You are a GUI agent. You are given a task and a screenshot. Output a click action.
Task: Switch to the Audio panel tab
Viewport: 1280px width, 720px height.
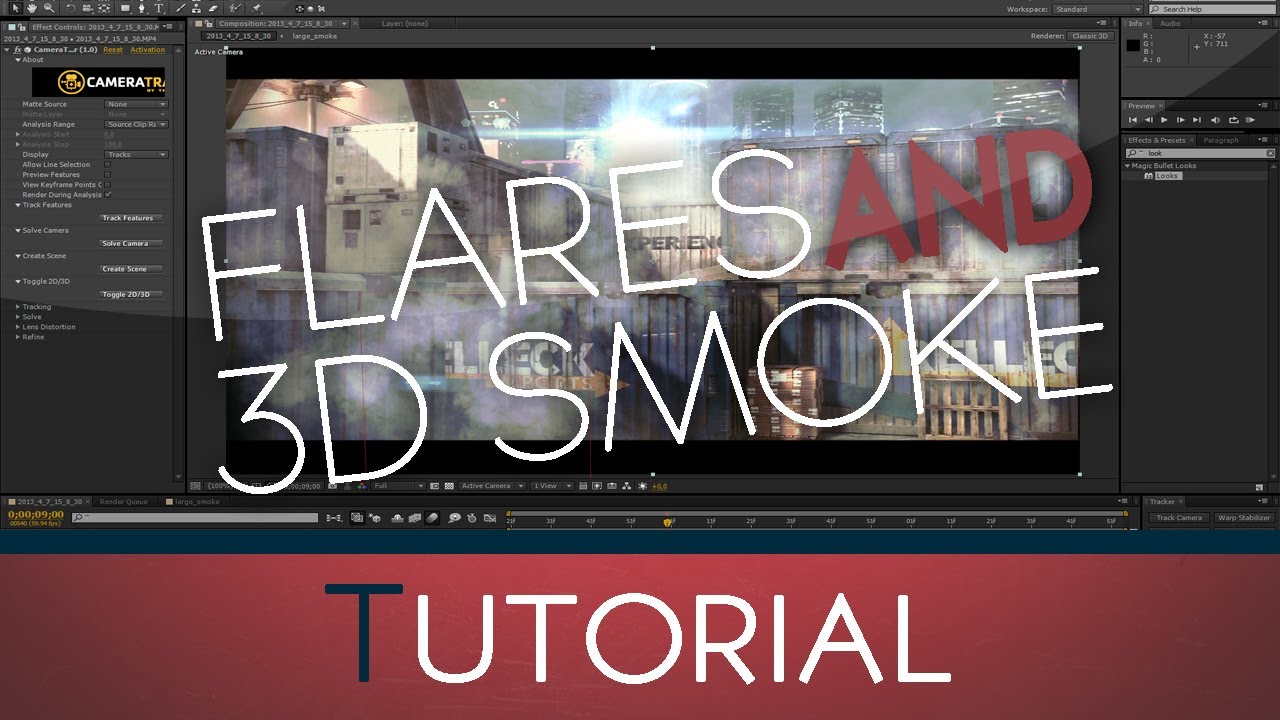click(x=1170, y=23)
